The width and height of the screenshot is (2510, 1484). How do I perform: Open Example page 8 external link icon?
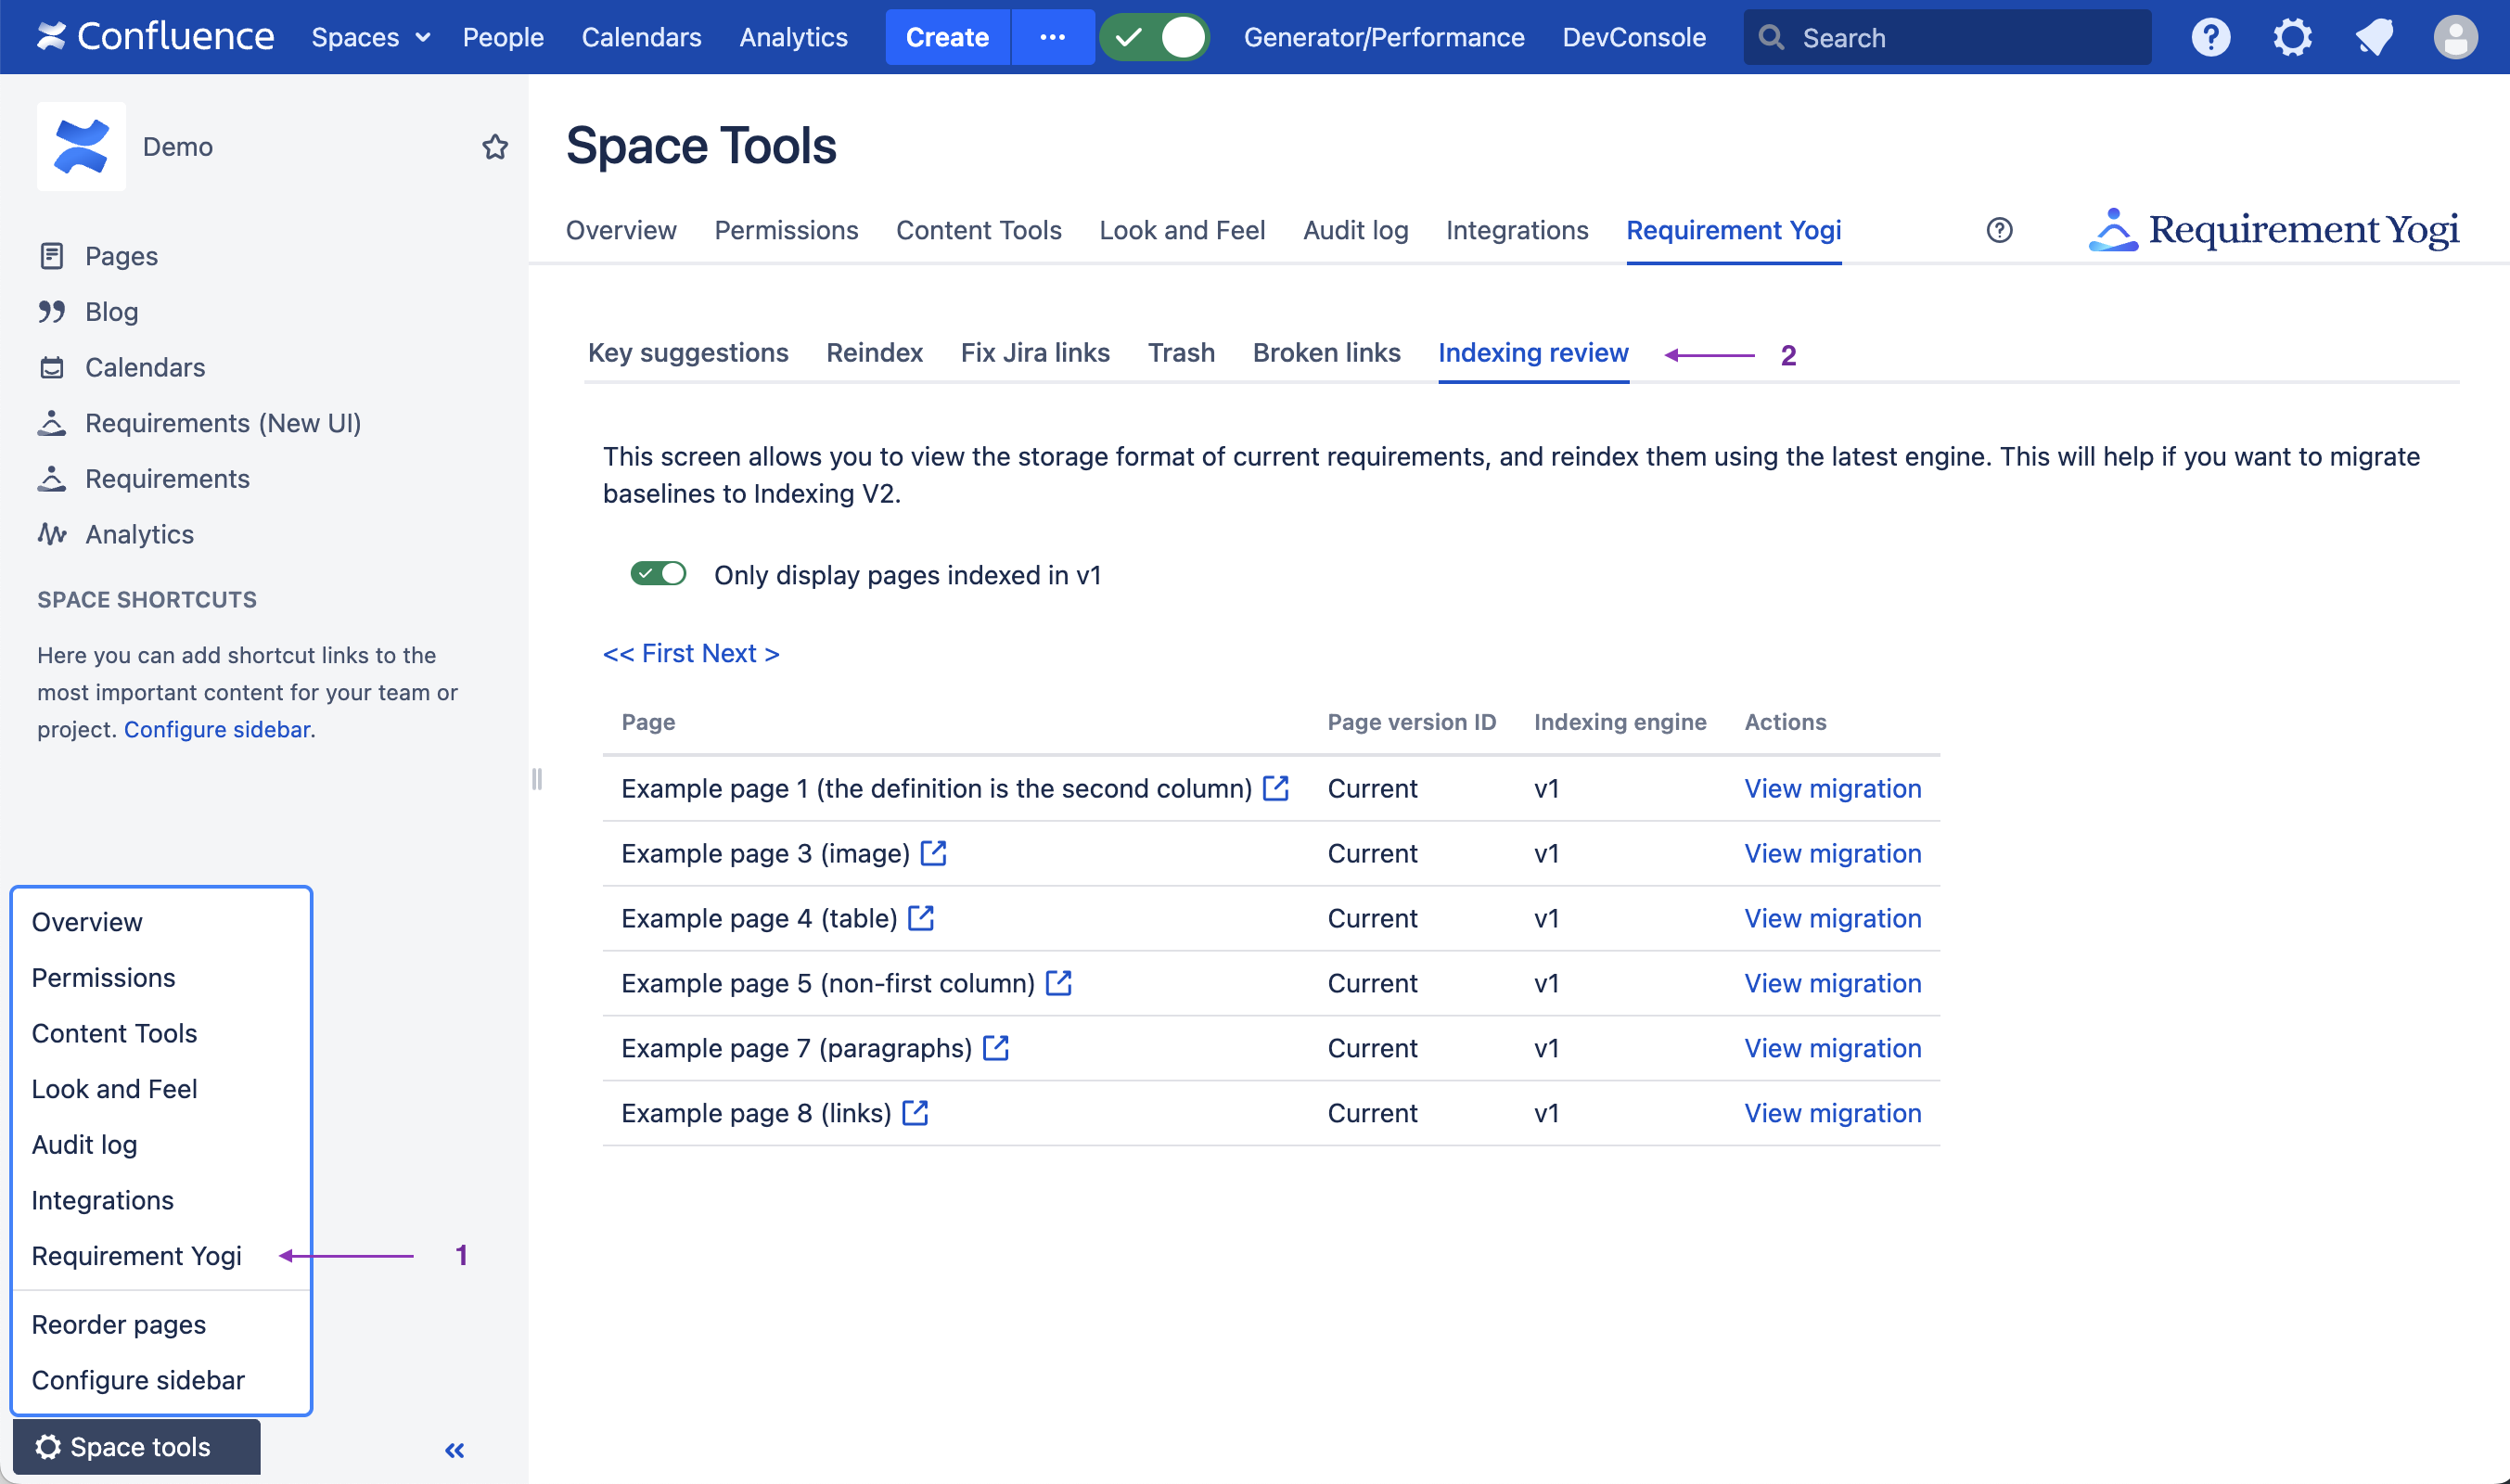click(915, 1112)
